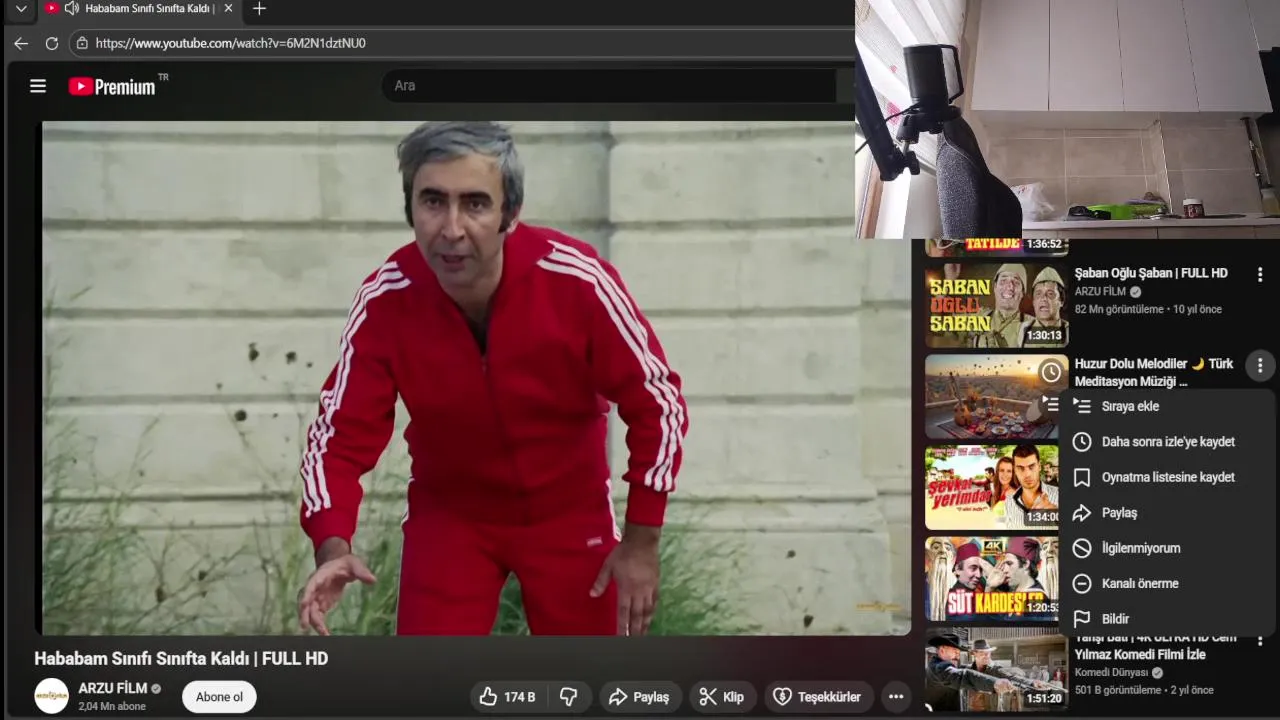Like the video with thumbs up

tap(507, 697)
